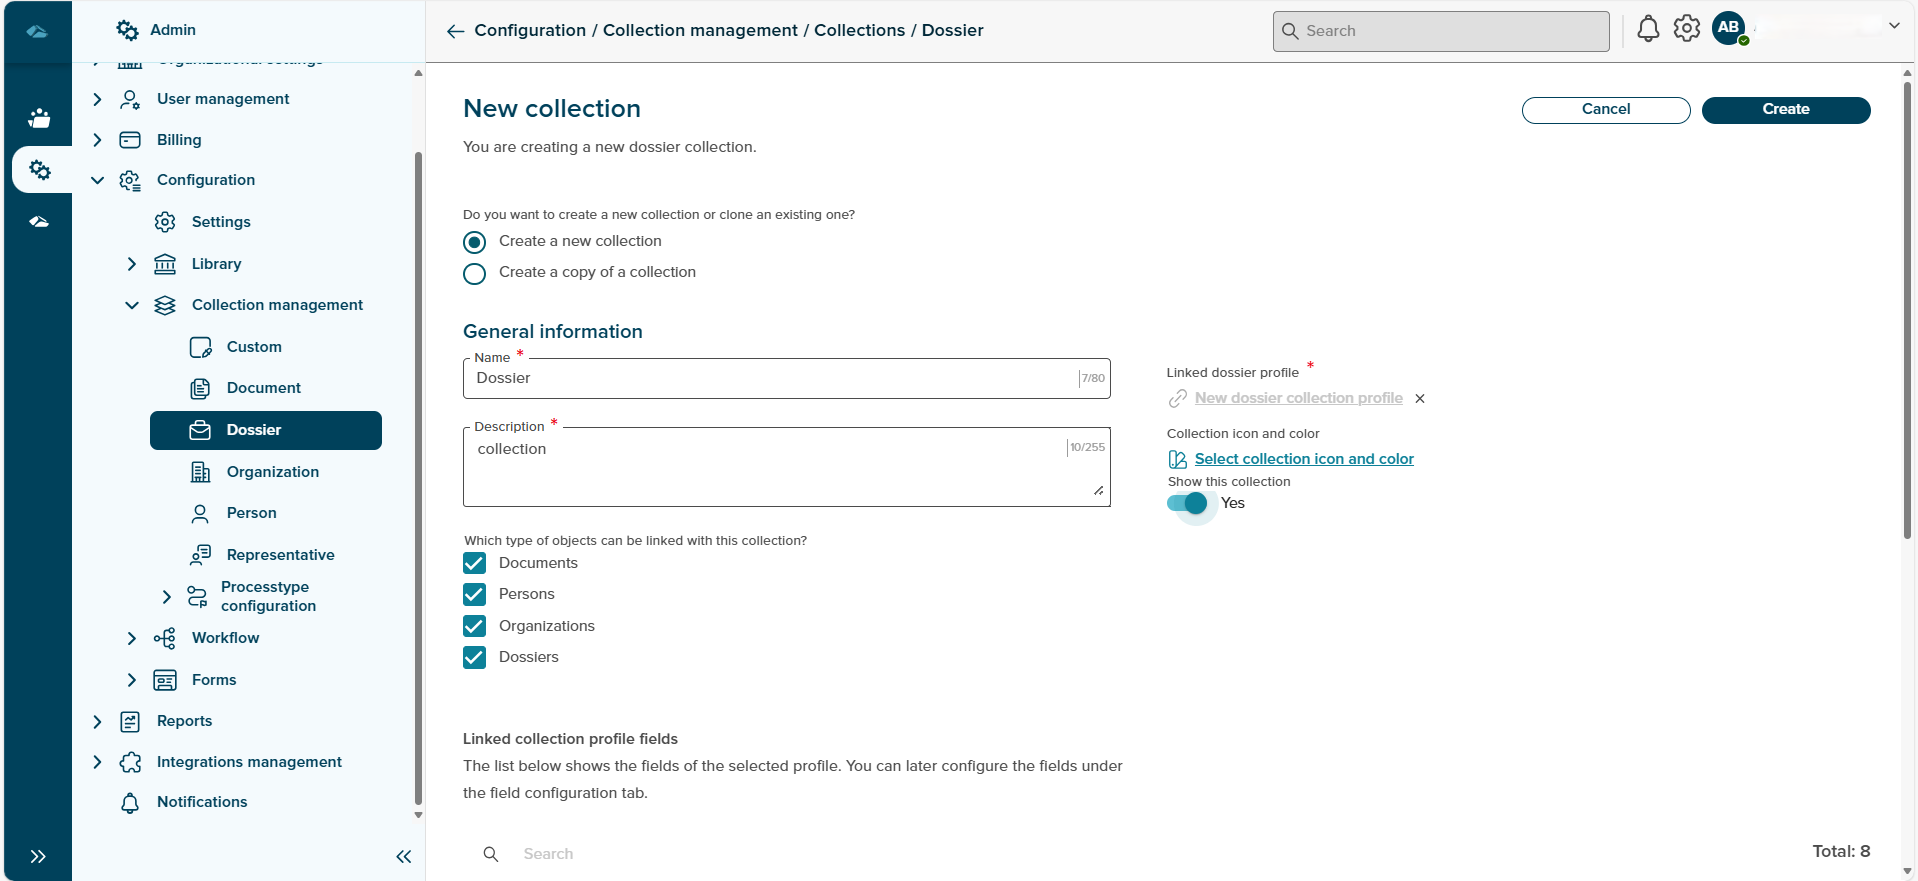Click the back arrow beside breadcrumb
Viewport: 1918px width, 881px height.
coord(455,31)
